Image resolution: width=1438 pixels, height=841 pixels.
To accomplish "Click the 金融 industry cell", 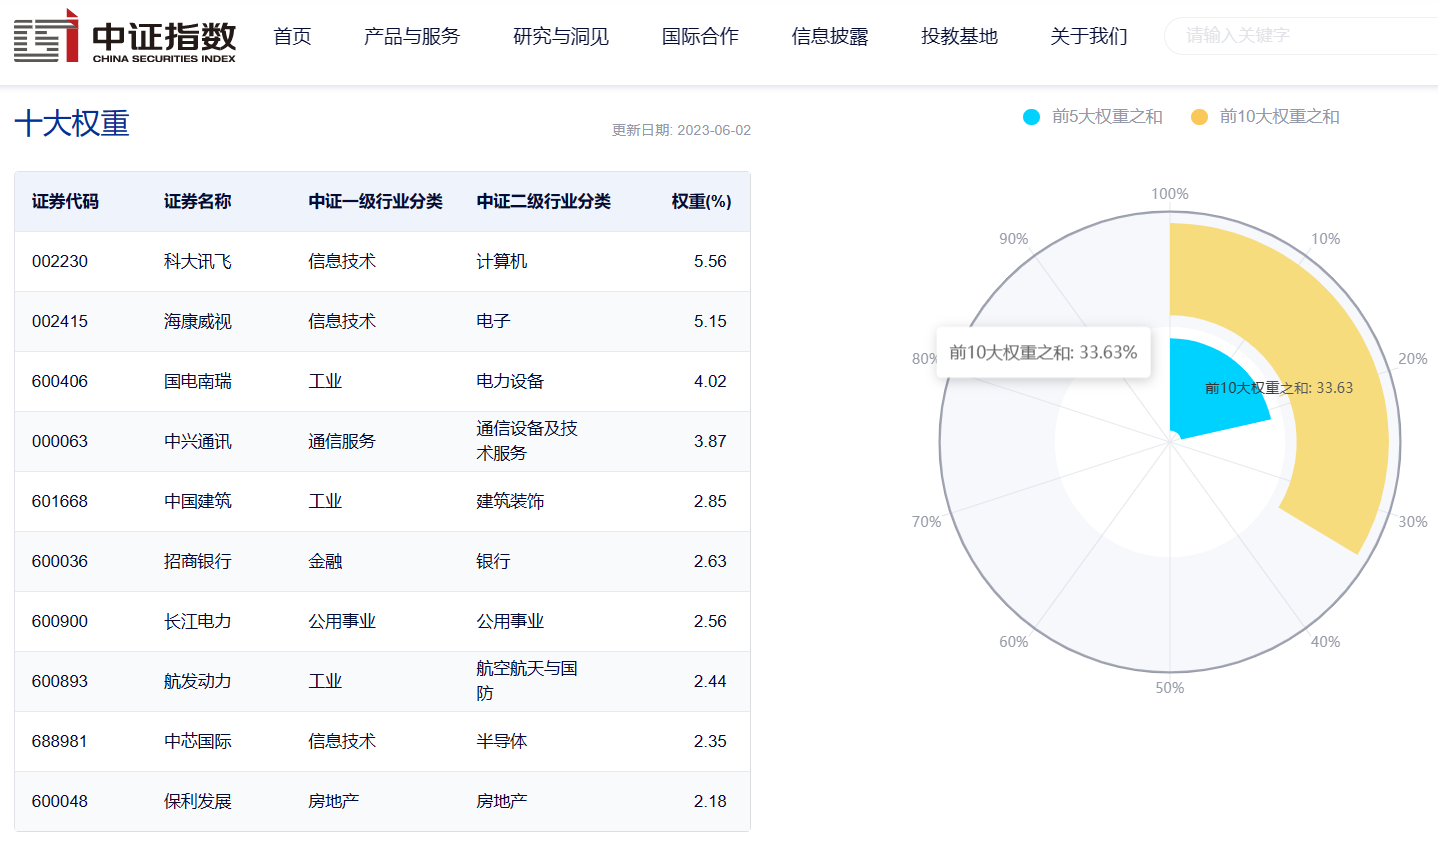I will click(325, 562).
